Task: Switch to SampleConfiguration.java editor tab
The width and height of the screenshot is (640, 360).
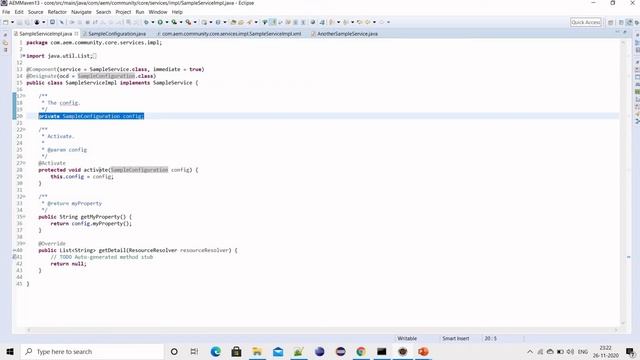Action: 117,34
